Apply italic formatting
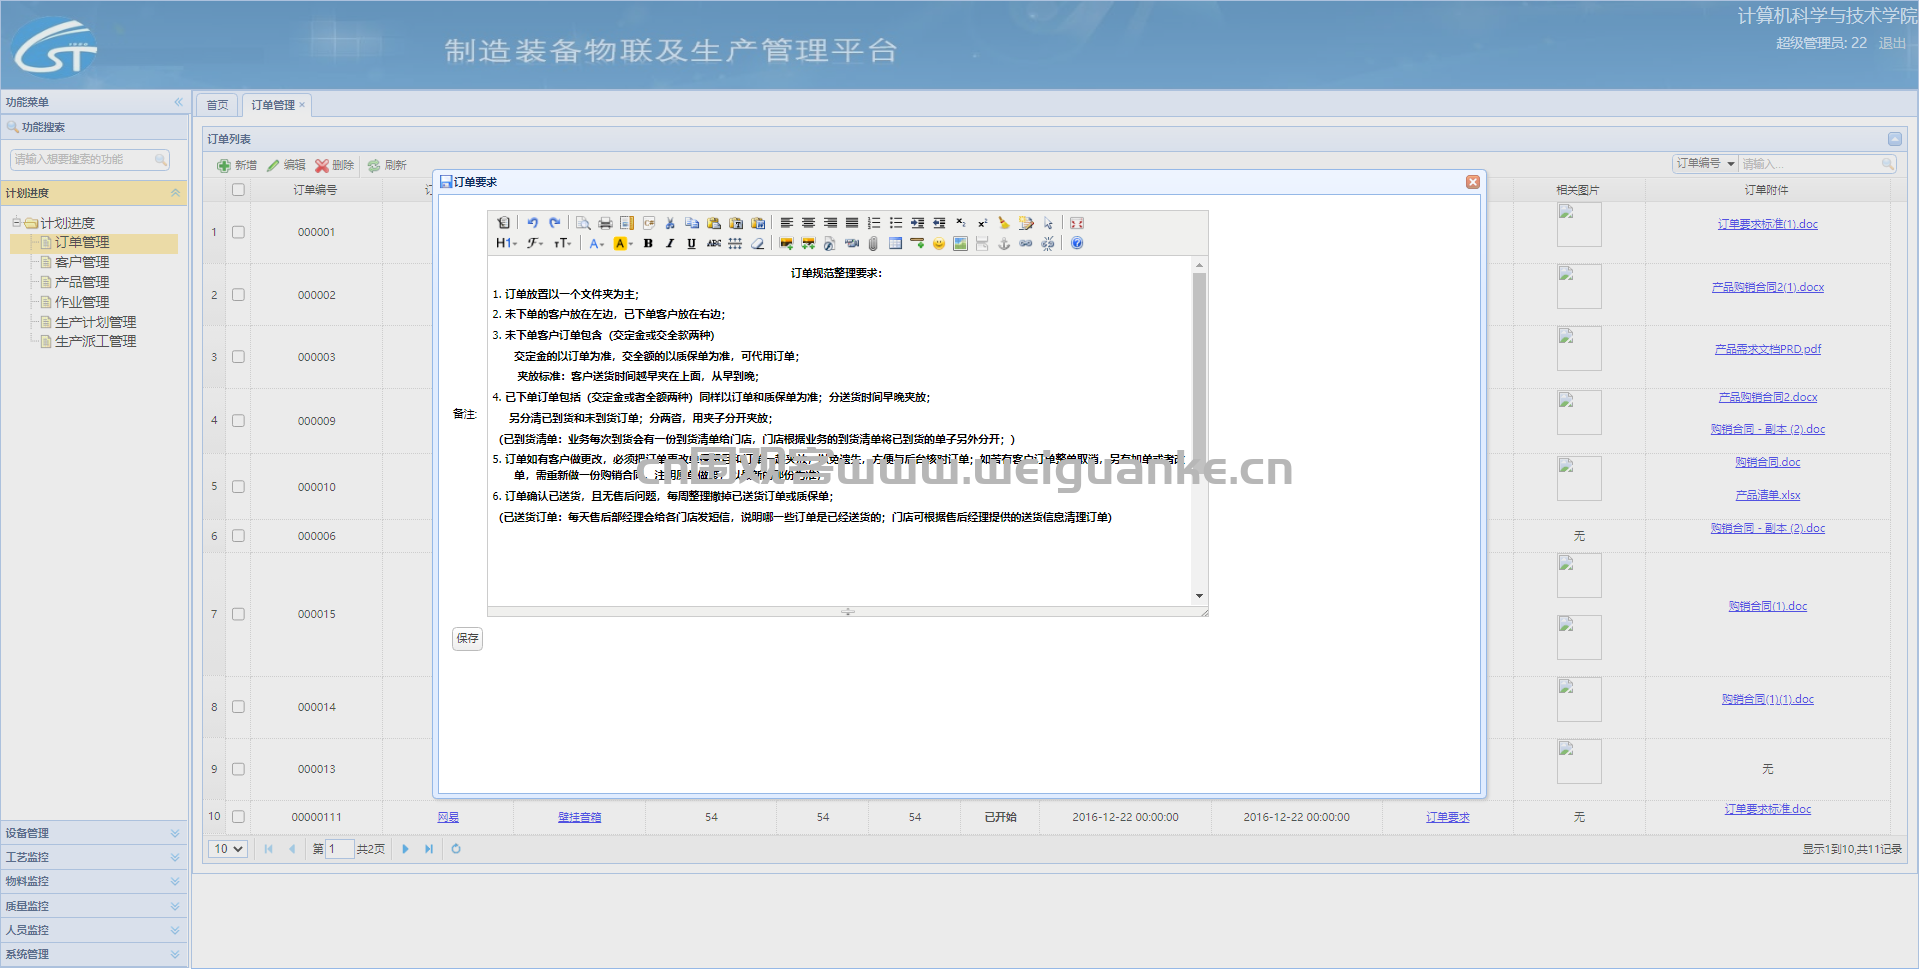Screen dimensions: 1919x969 670,243
